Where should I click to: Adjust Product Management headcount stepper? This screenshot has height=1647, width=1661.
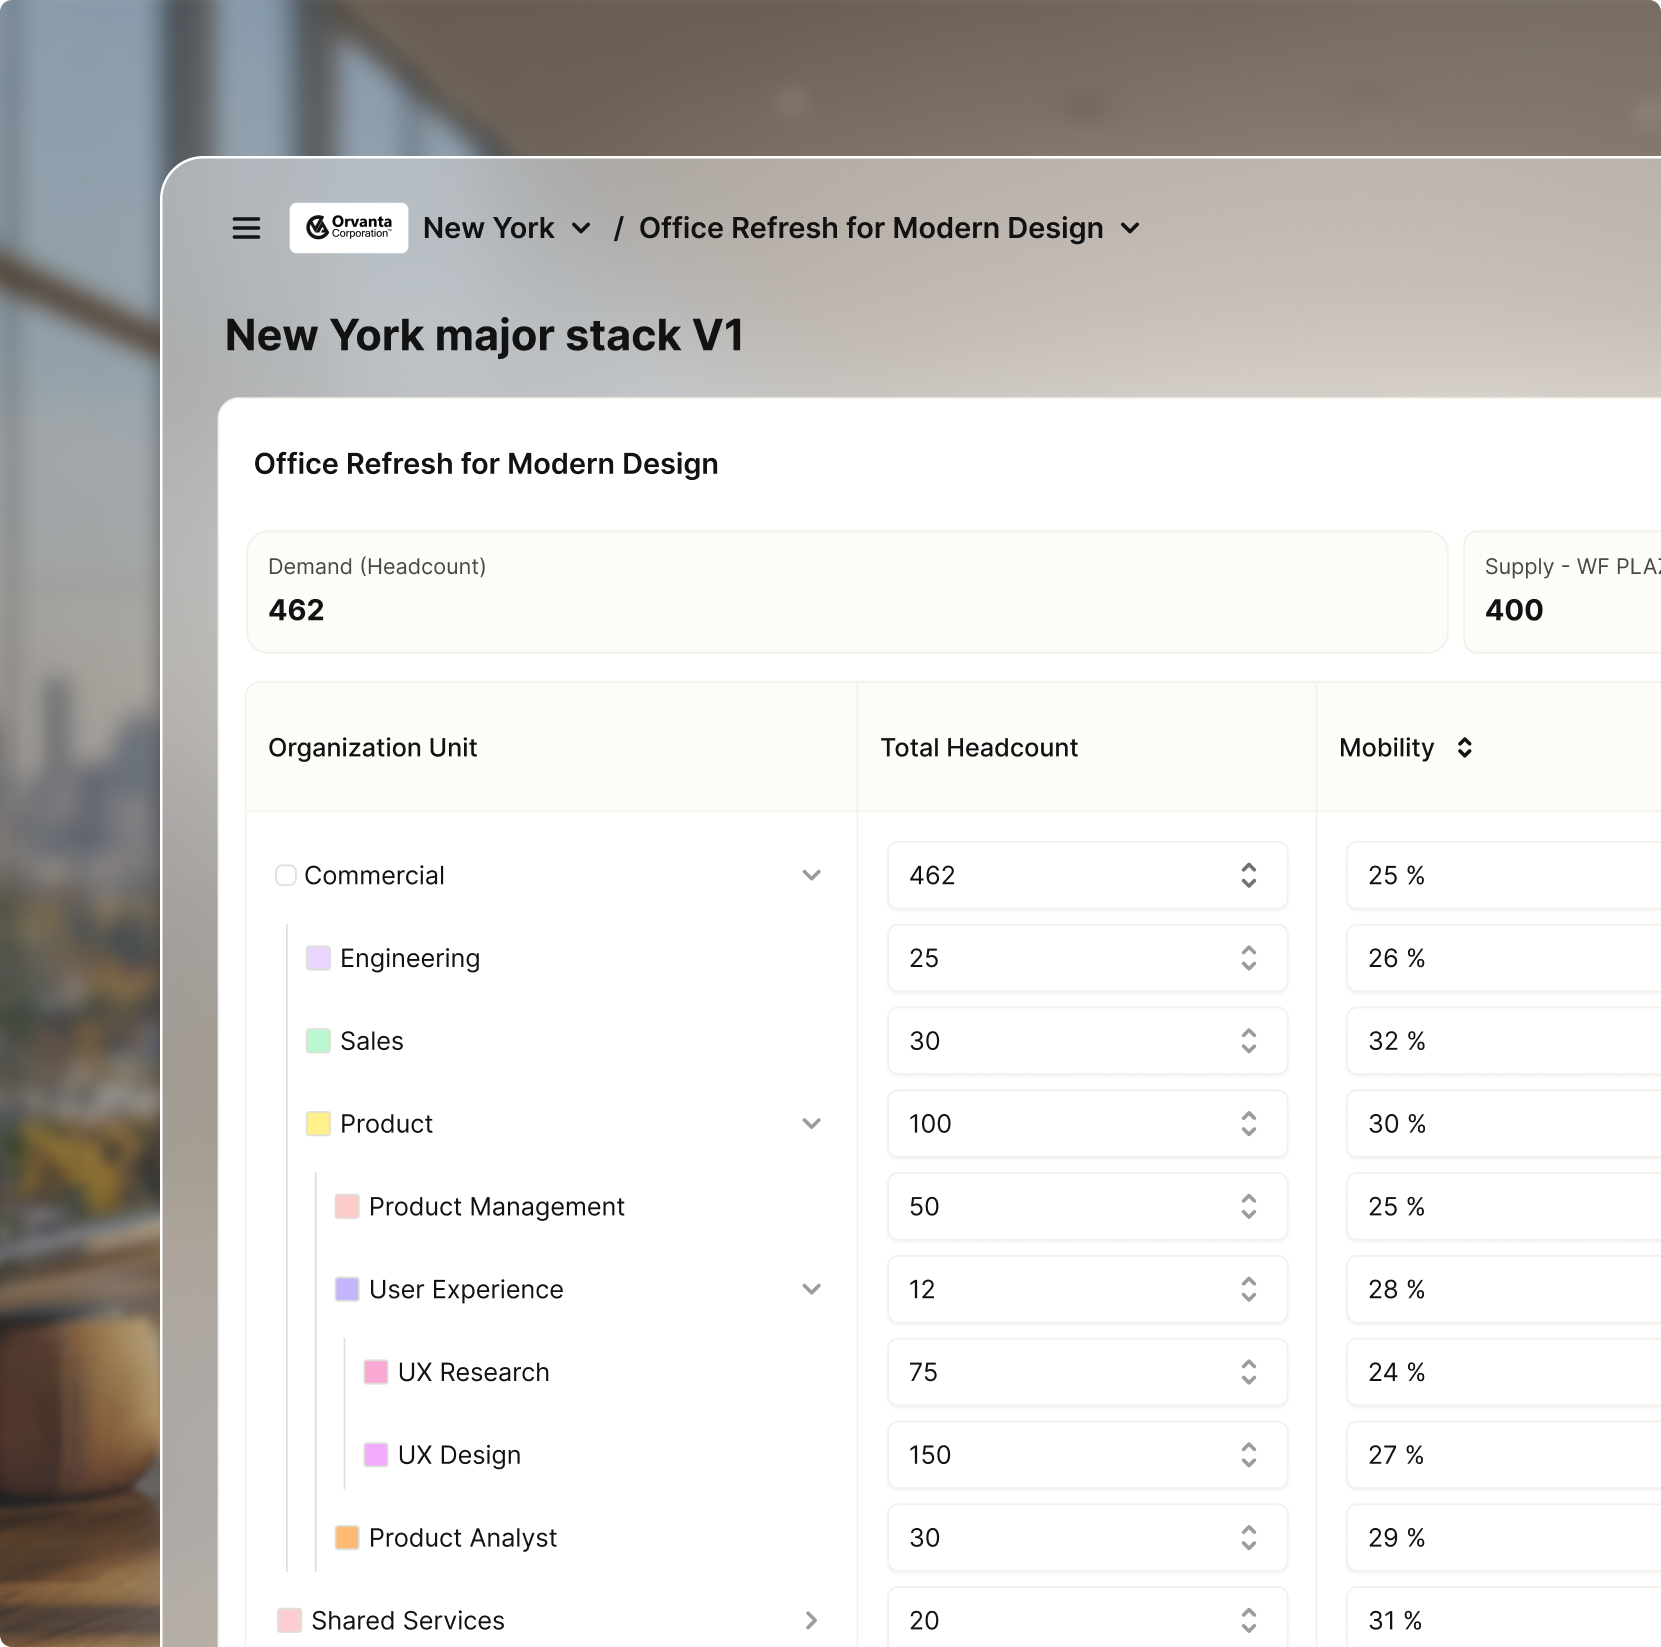click(1249, 1207)
